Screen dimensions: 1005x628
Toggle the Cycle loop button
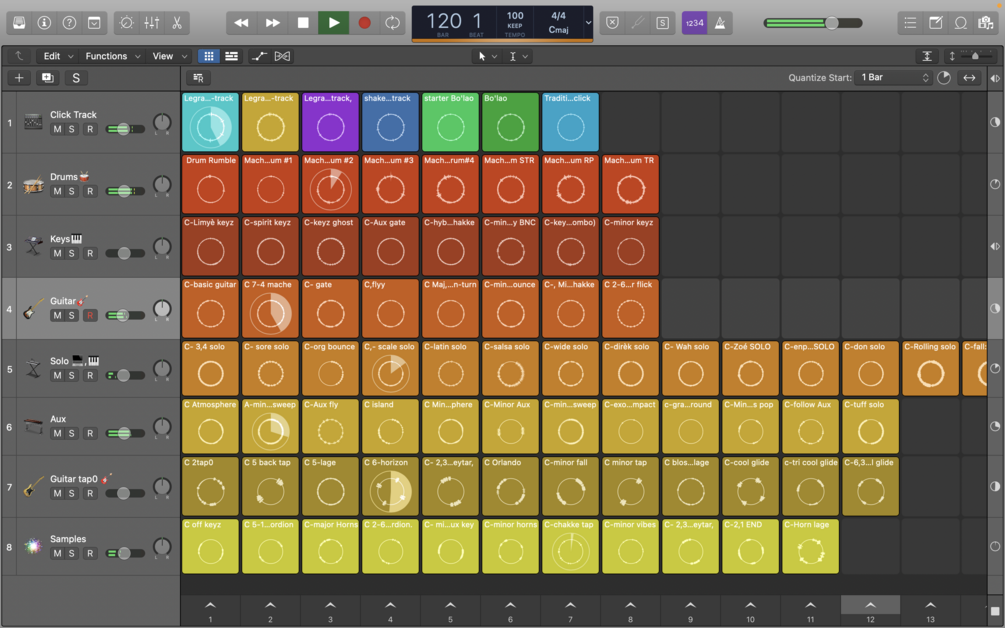[392, 23]
